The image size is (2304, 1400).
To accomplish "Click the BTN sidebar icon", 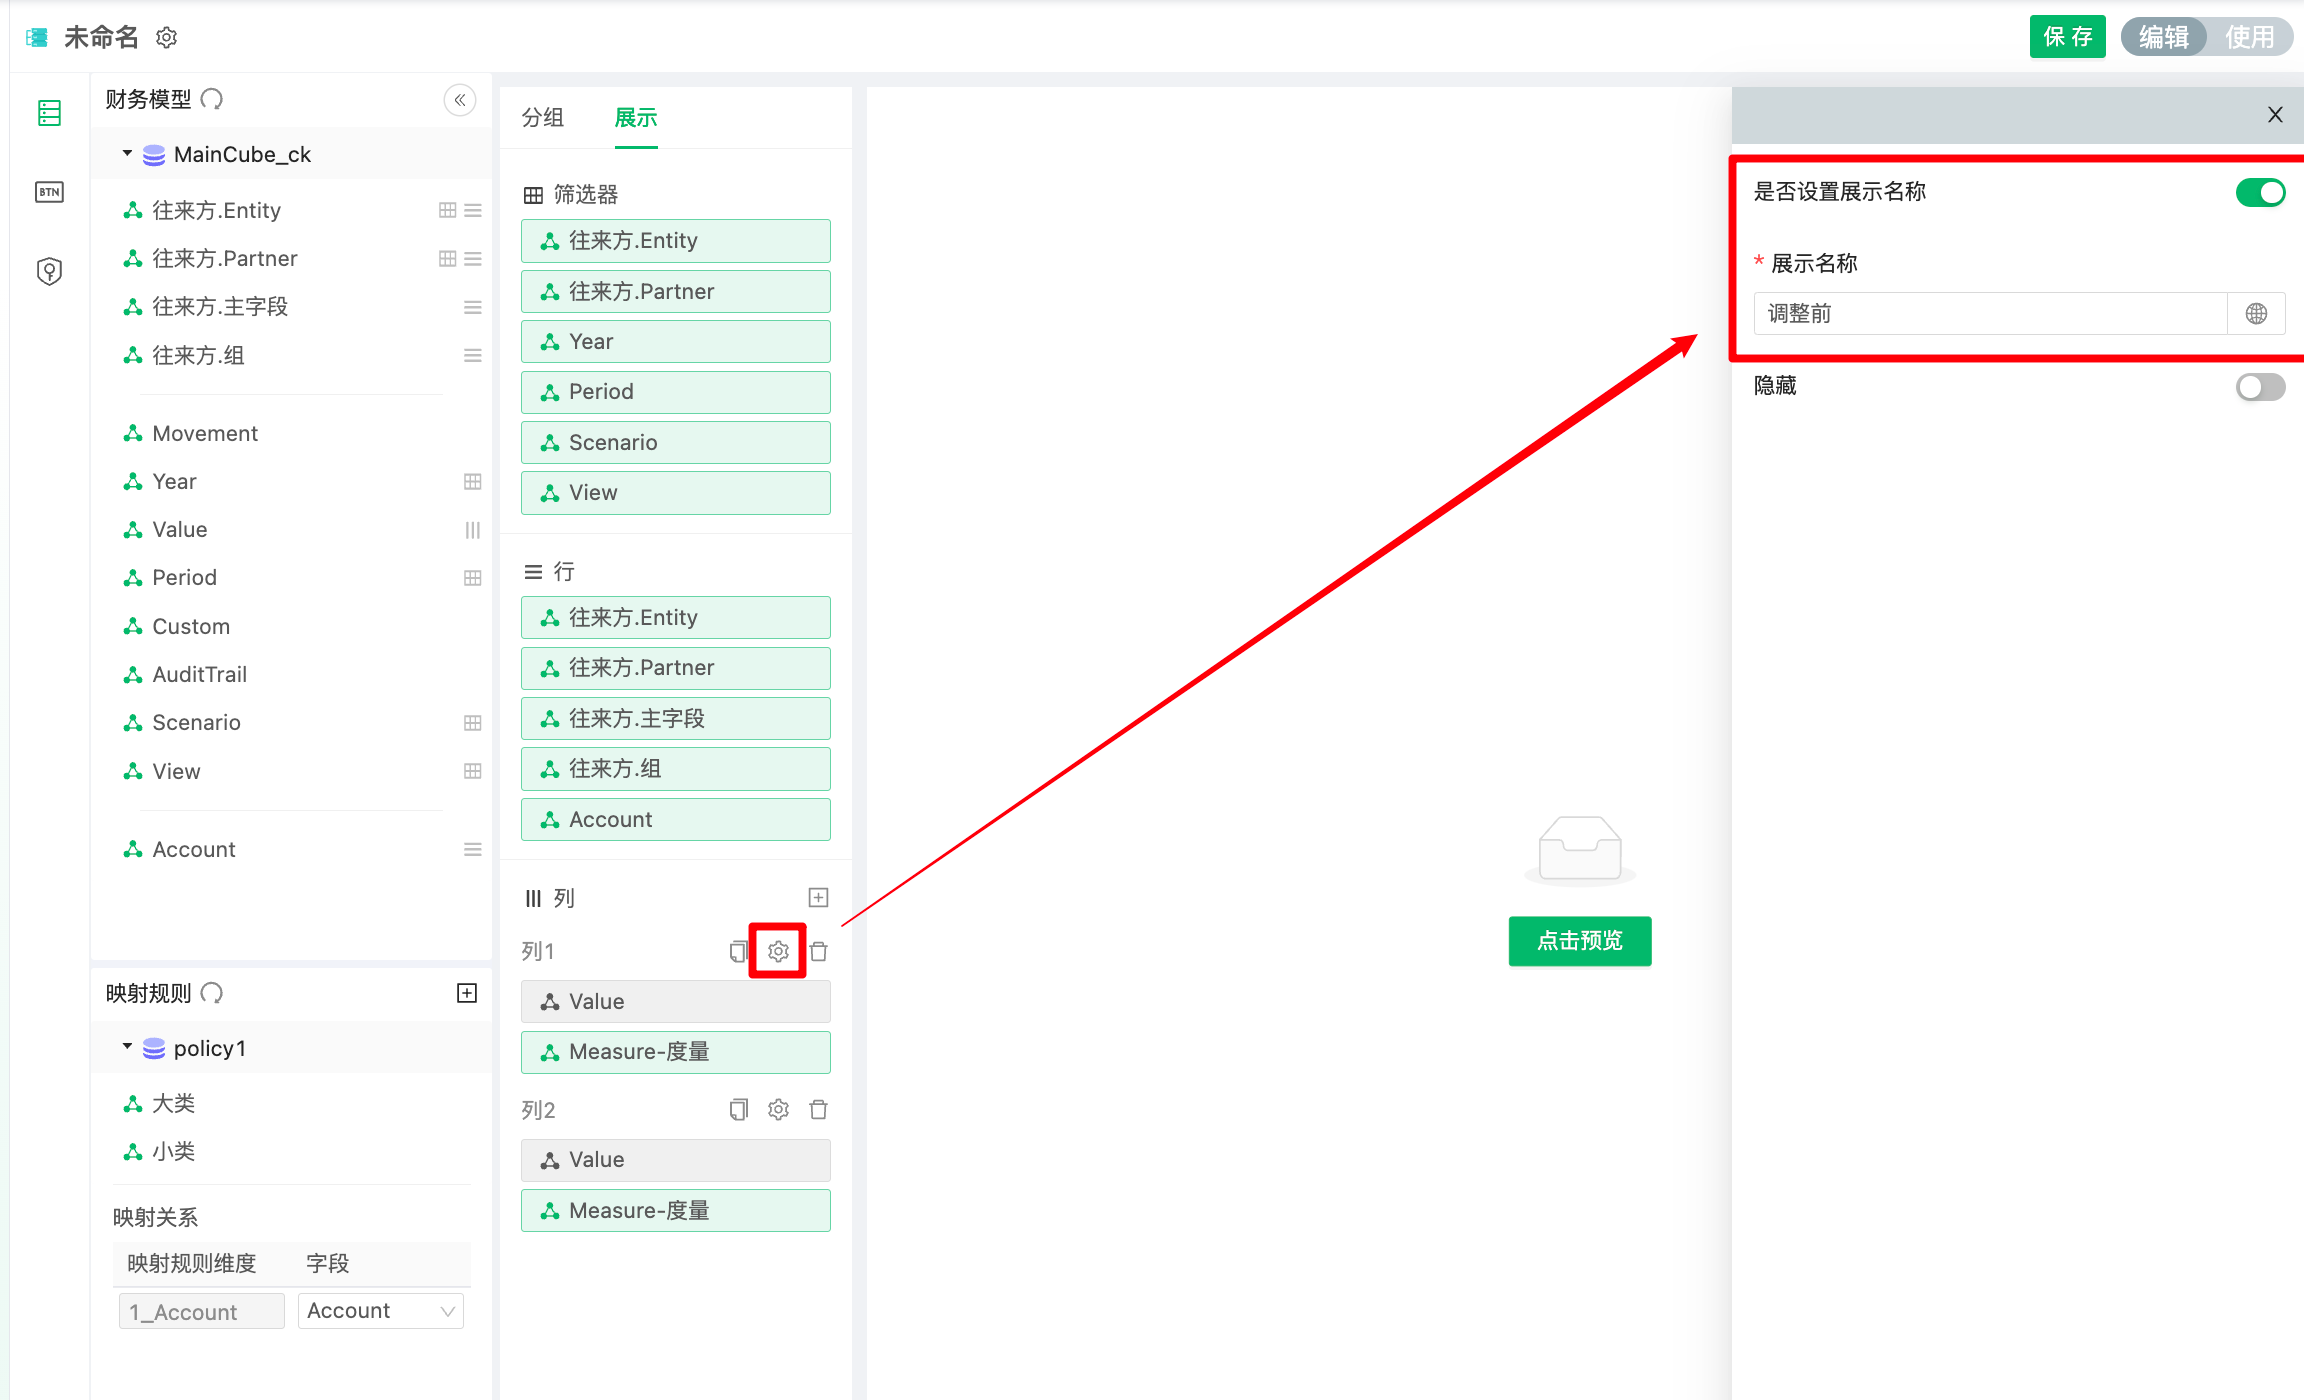I will (49, 192).
